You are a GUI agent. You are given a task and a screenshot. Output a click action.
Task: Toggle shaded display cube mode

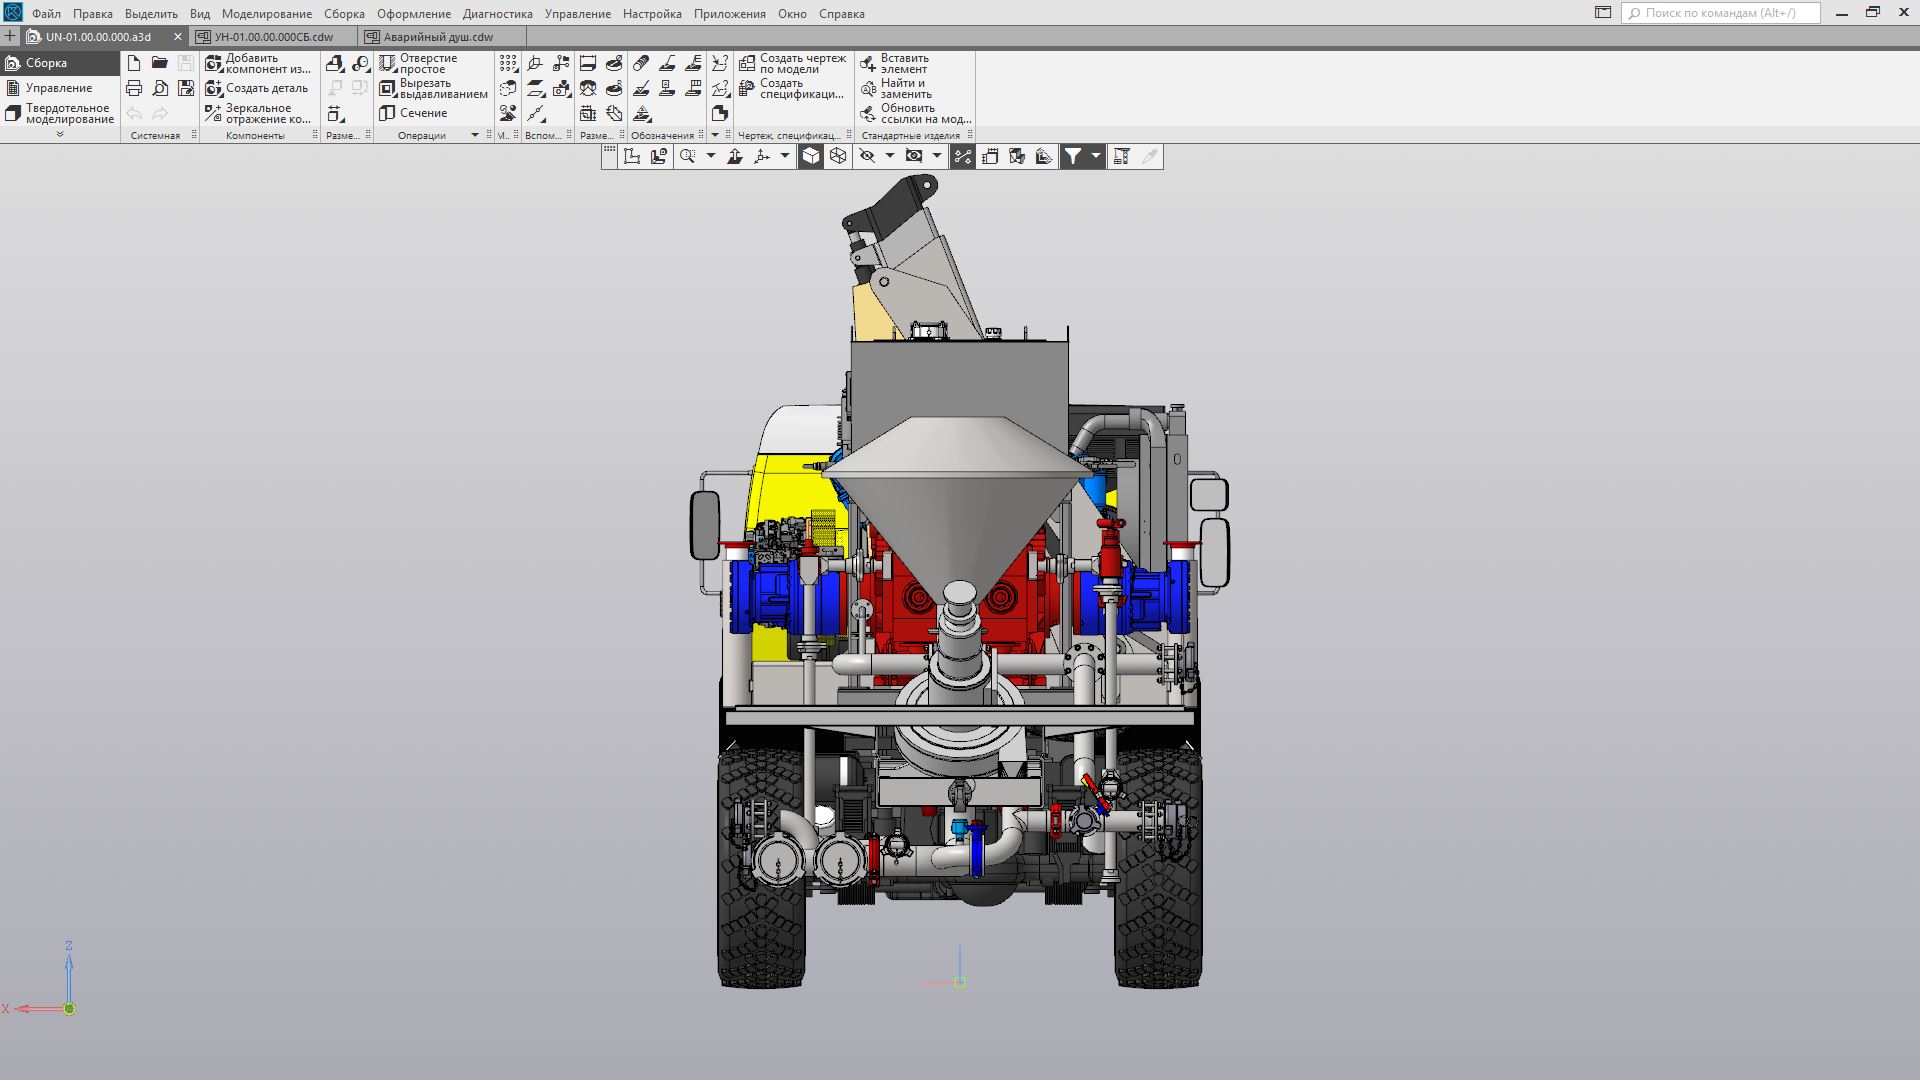pos(811,156)
